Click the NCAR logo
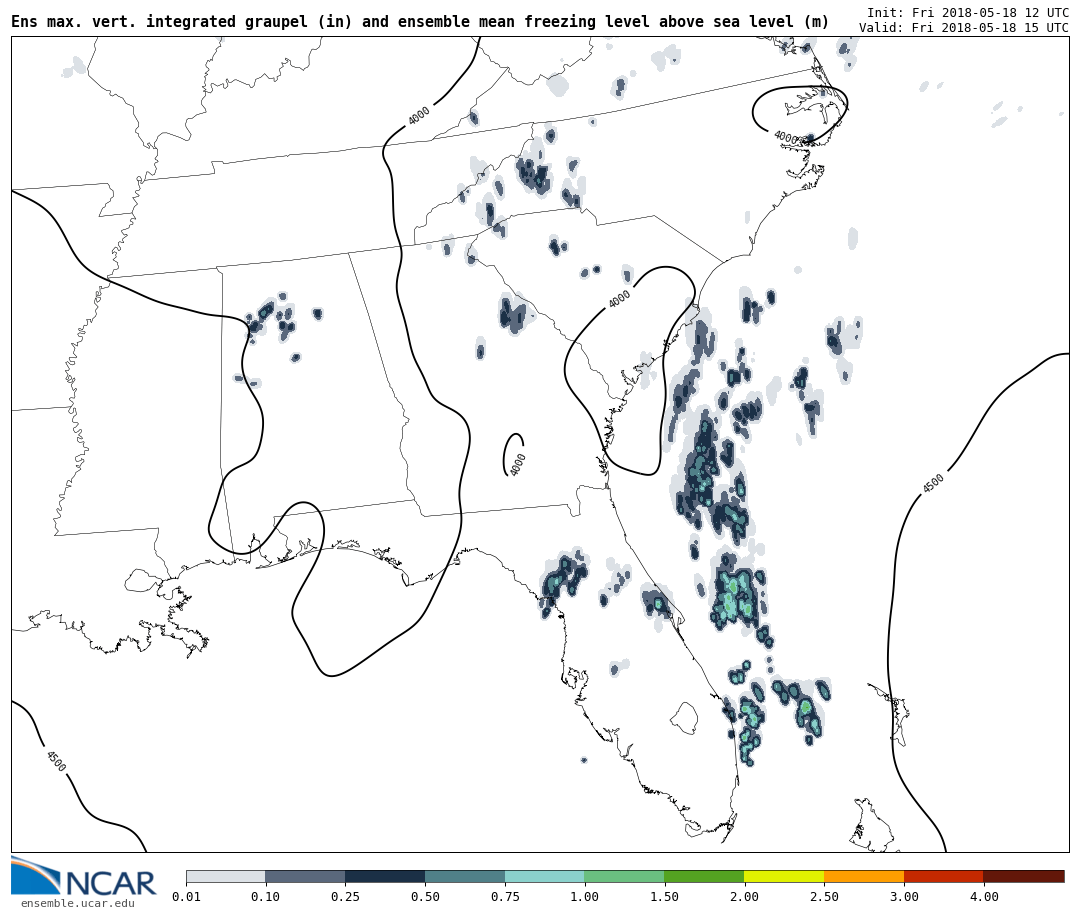Screen dimensions: 1080x915 [84, 877]
